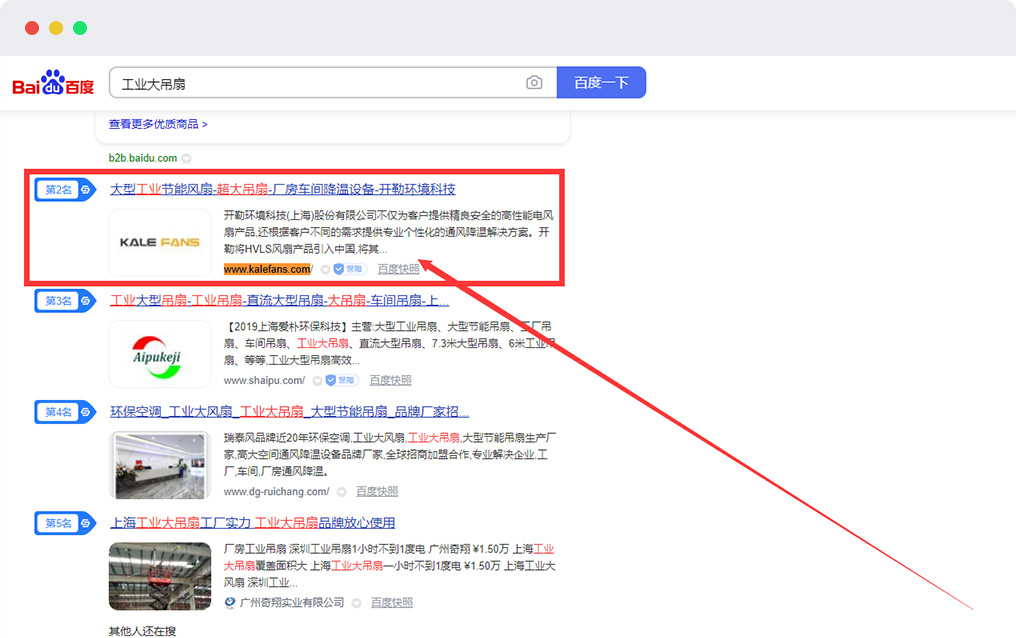Open 百度快照 for dg-ruichang result
Screen dimensions: 1016x638
point(377,492)
